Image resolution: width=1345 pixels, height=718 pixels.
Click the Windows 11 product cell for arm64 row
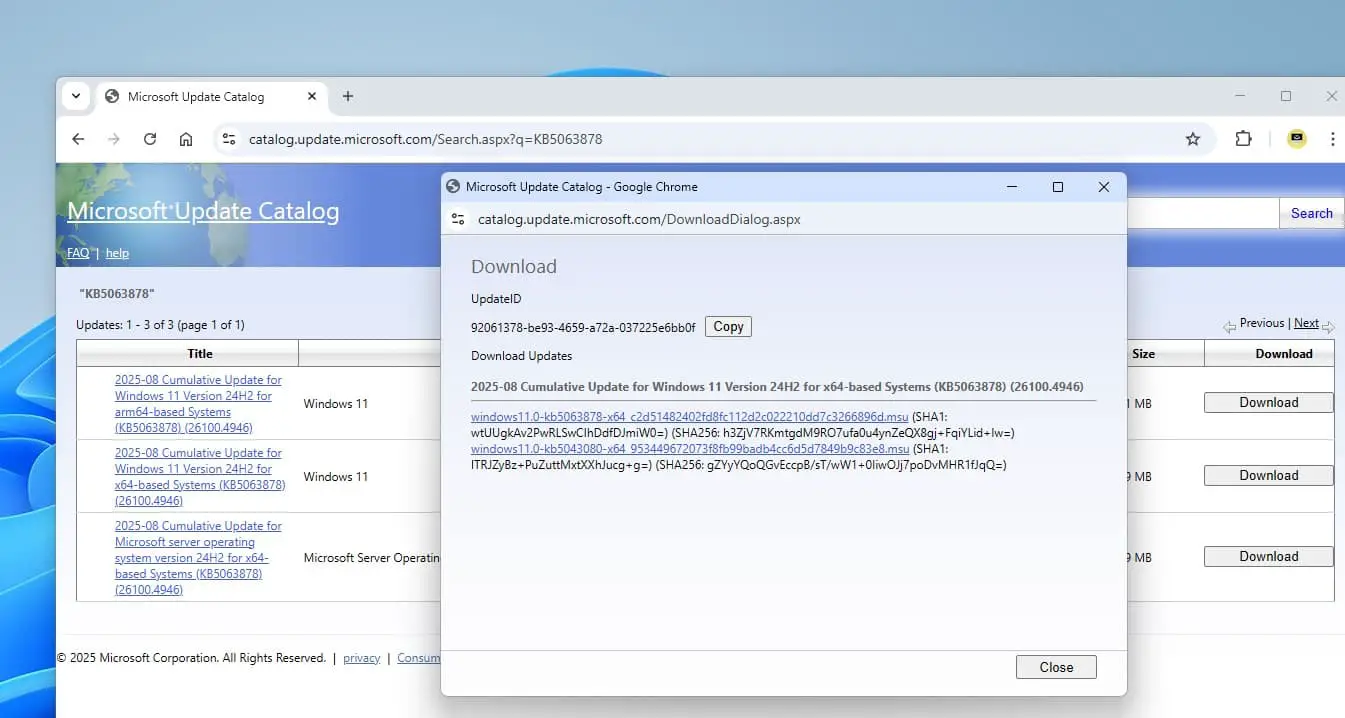point(335,404)
